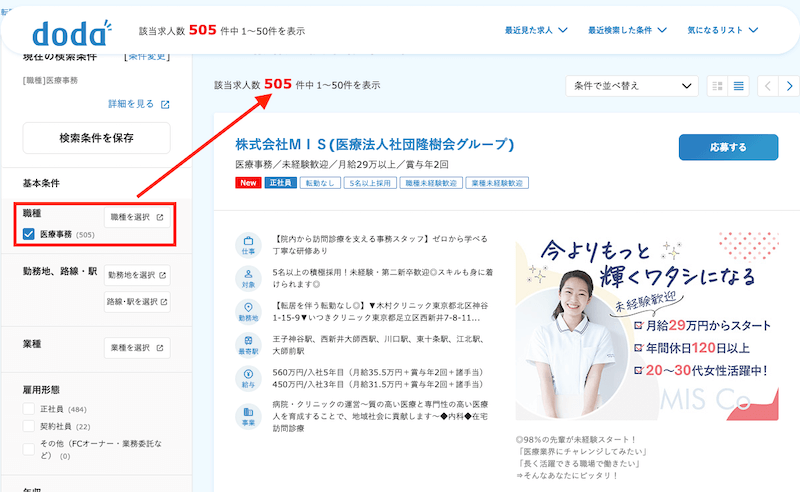Click the 医療事務／未経験歓迎 subtitle text

[x=342, y=164]
